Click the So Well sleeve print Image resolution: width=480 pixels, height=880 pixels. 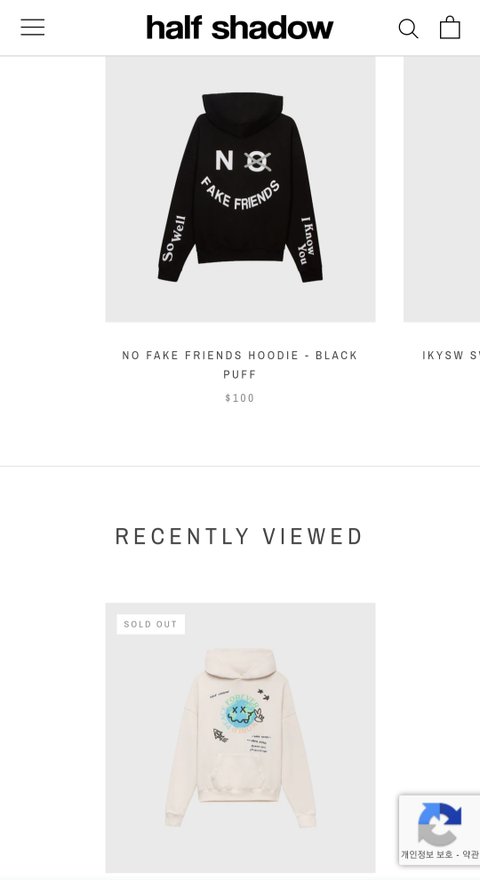click(173, 239)
